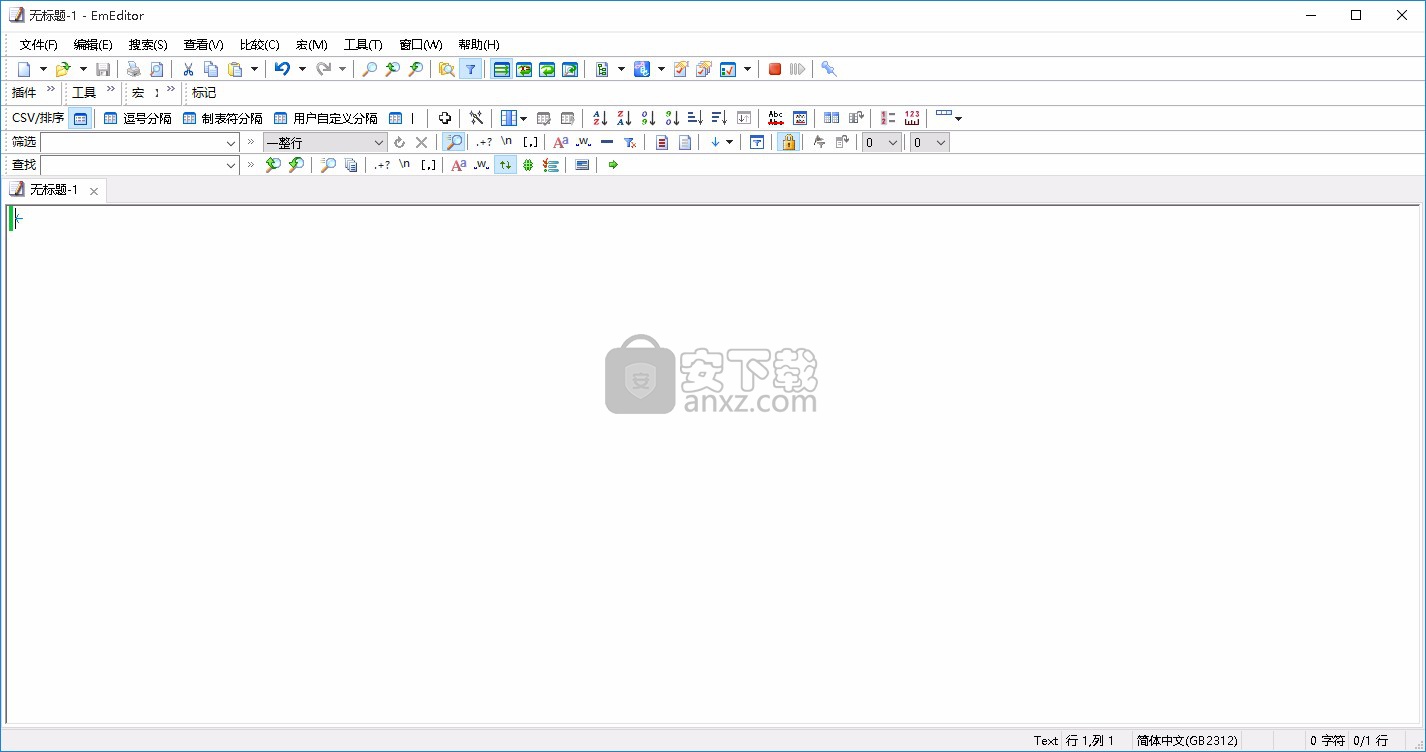Click the 用户自定义分隔 button
1426x752 pixels.
pyautogui.click(x=326, y=118)
